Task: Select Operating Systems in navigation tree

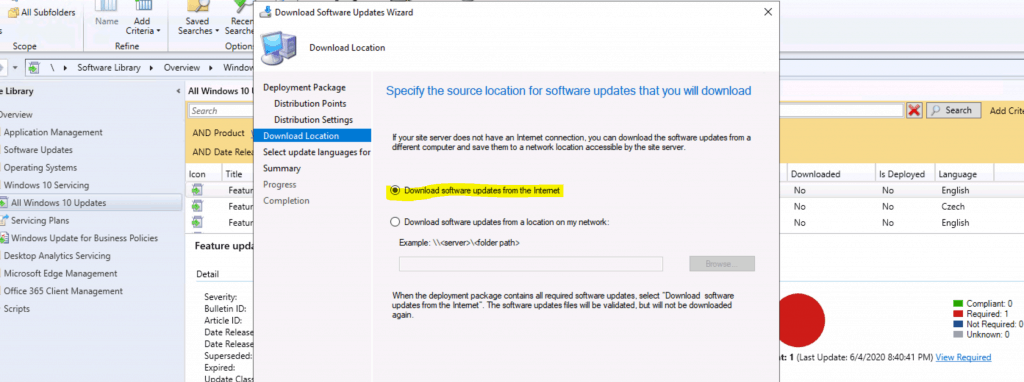Action: pyautogui.click(x=40, y=168)
